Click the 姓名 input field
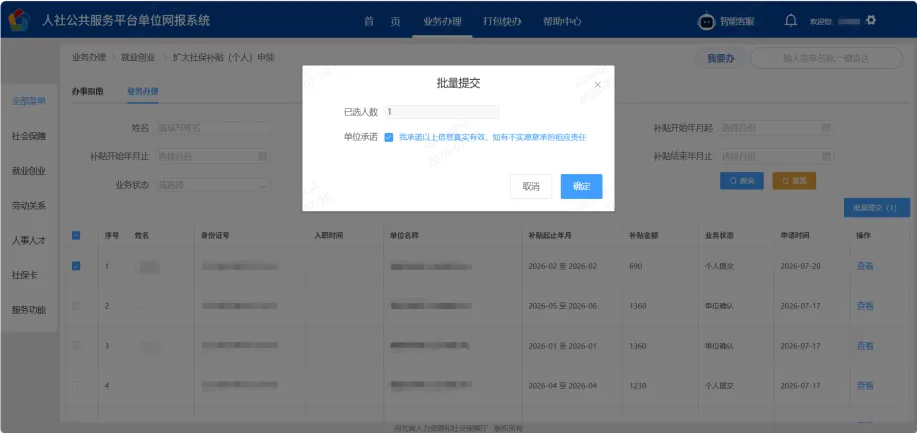 [213, 128]
